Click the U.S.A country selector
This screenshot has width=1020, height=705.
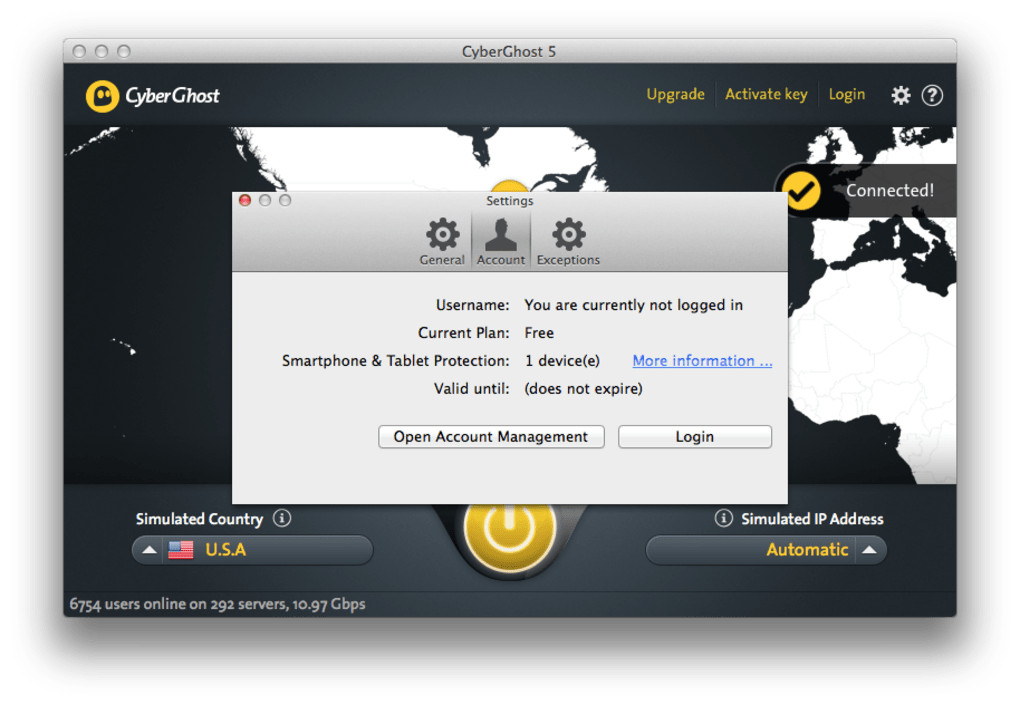point(252,550)
